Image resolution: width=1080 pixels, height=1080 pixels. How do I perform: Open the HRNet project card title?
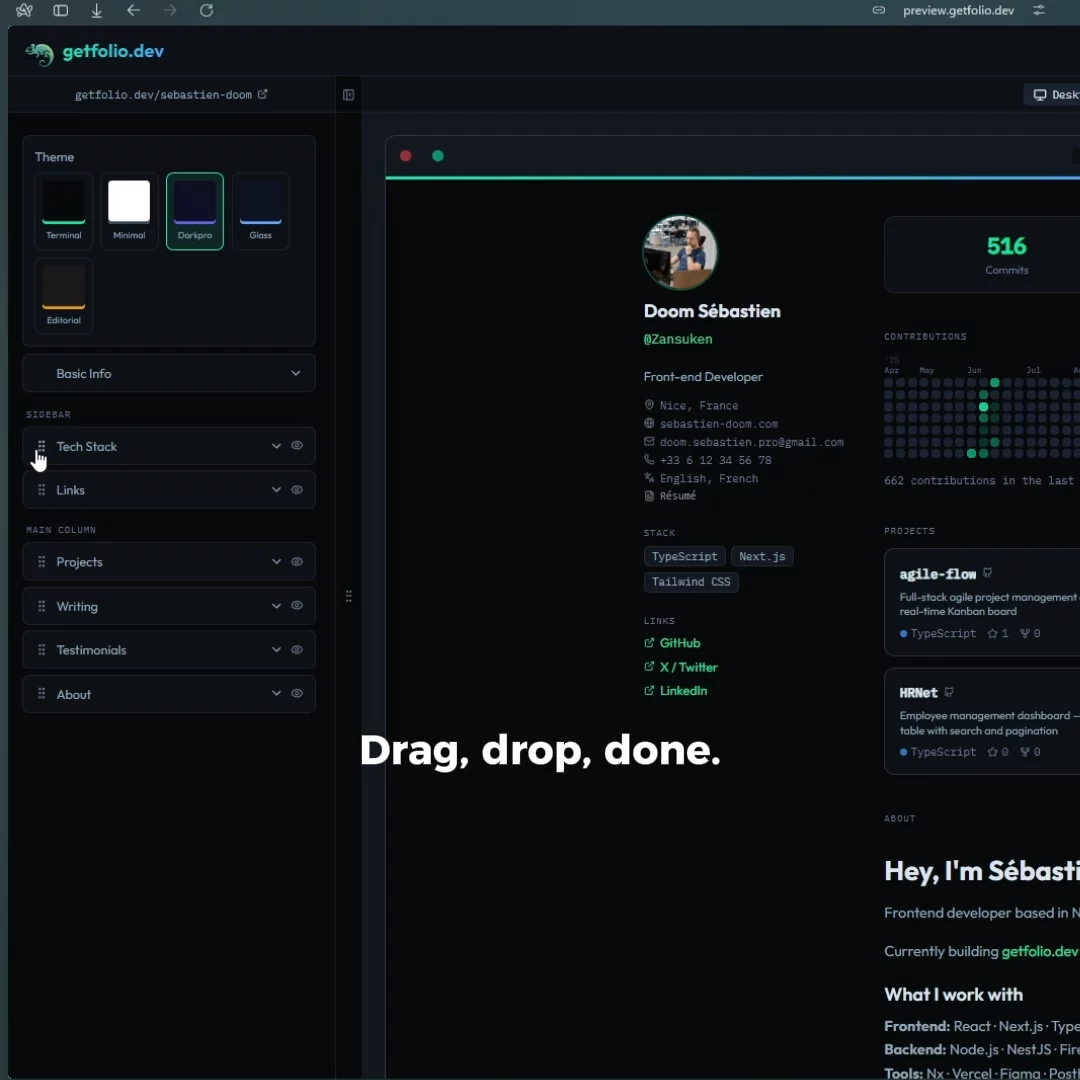click(x=918, y=693)
